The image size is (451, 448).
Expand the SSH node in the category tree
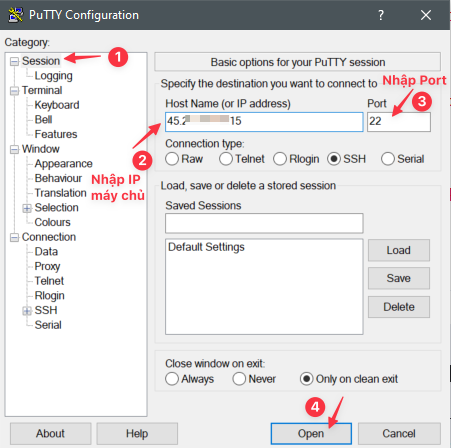[27, 311]
